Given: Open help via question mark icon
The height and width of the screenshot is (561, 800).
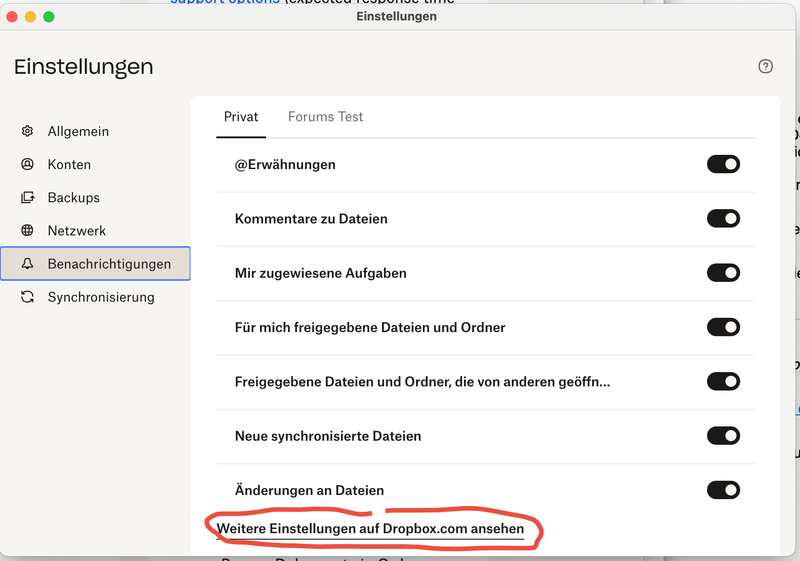Looking at the screenshot, I should tap(765, 66).
